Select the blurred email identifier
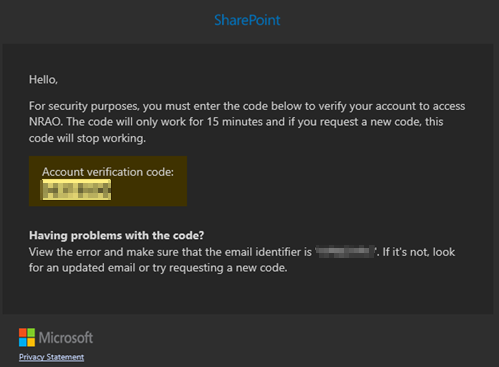This screenshot has height=367, width=499. [345, 252]
